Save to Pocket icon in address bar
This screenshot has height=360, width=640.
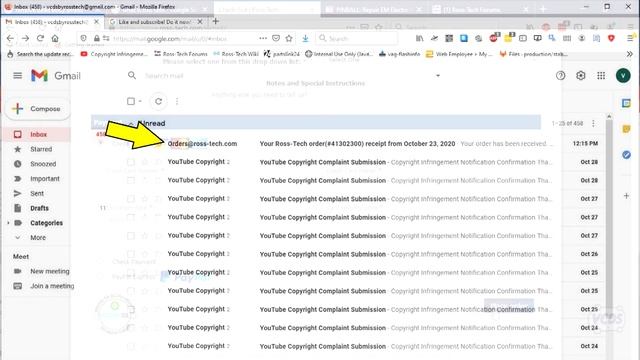coord(276,38)
